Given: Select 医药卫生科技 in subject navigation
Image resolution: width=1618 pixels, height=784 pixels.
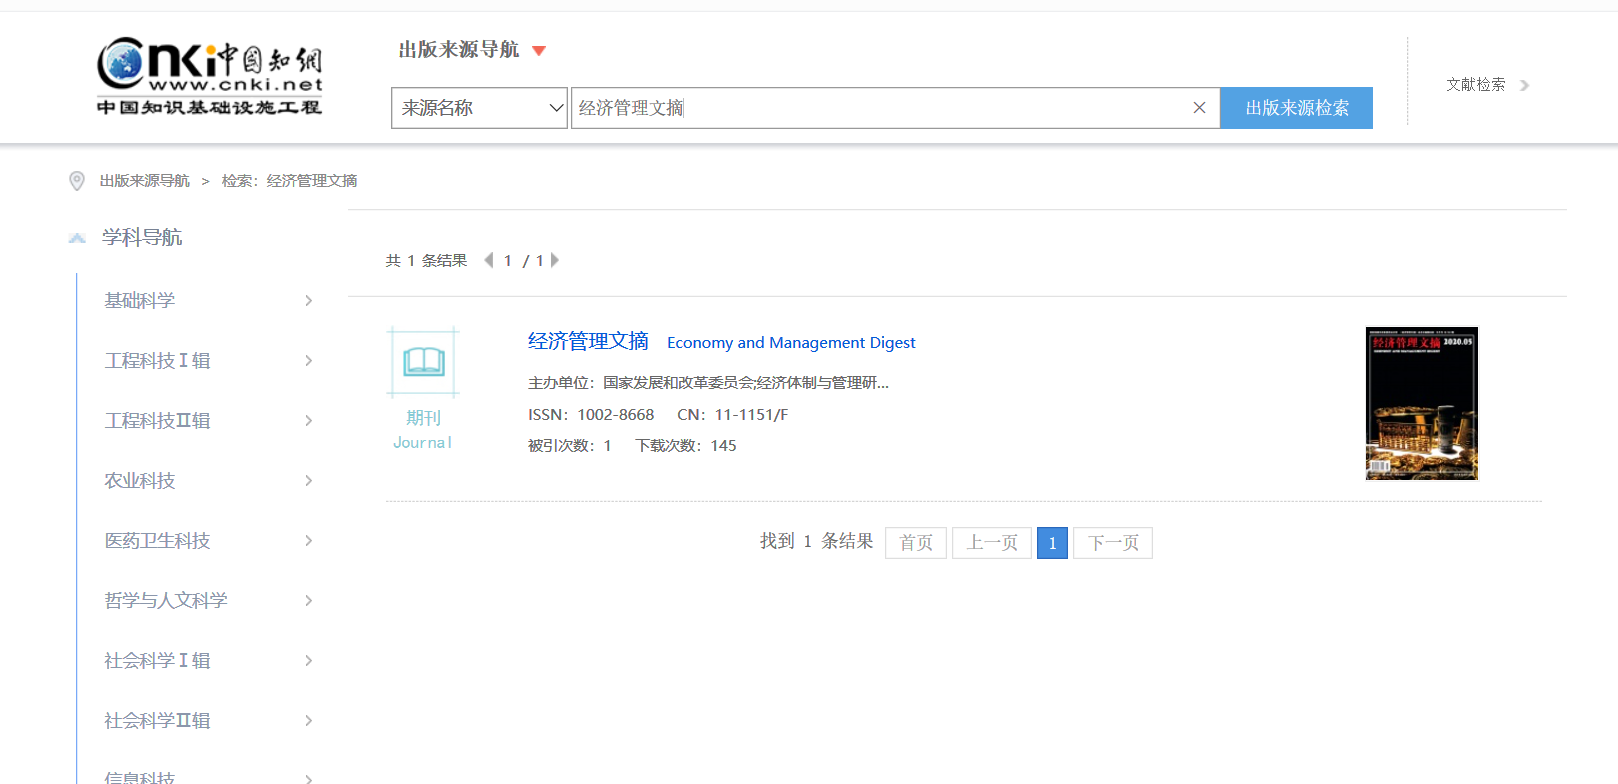Looking at the screenshot, I should point(158,541).
